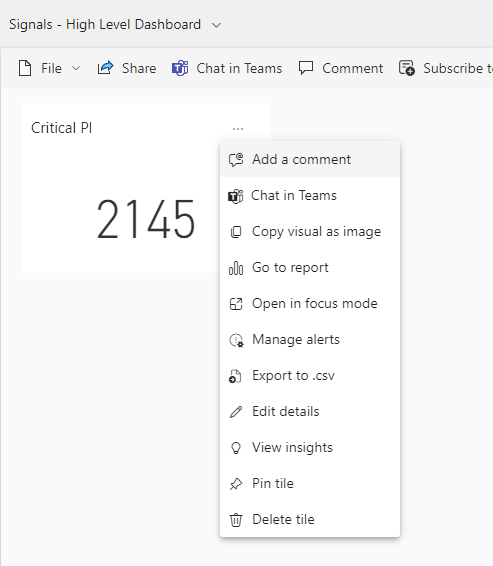Click the Export to .csv icon
493x566 pixels.
coord(235,376)
